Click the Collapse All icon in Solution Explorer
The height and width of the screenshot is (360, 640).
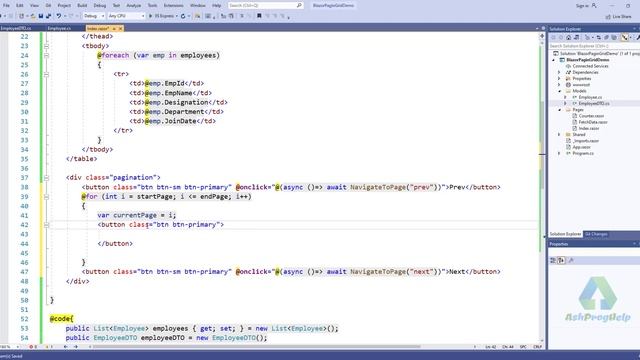coord(606,38)
